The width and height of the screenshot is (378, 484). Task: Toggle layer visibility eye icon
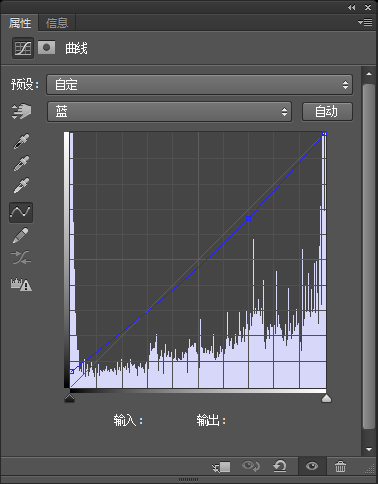(x=312, y=466)
